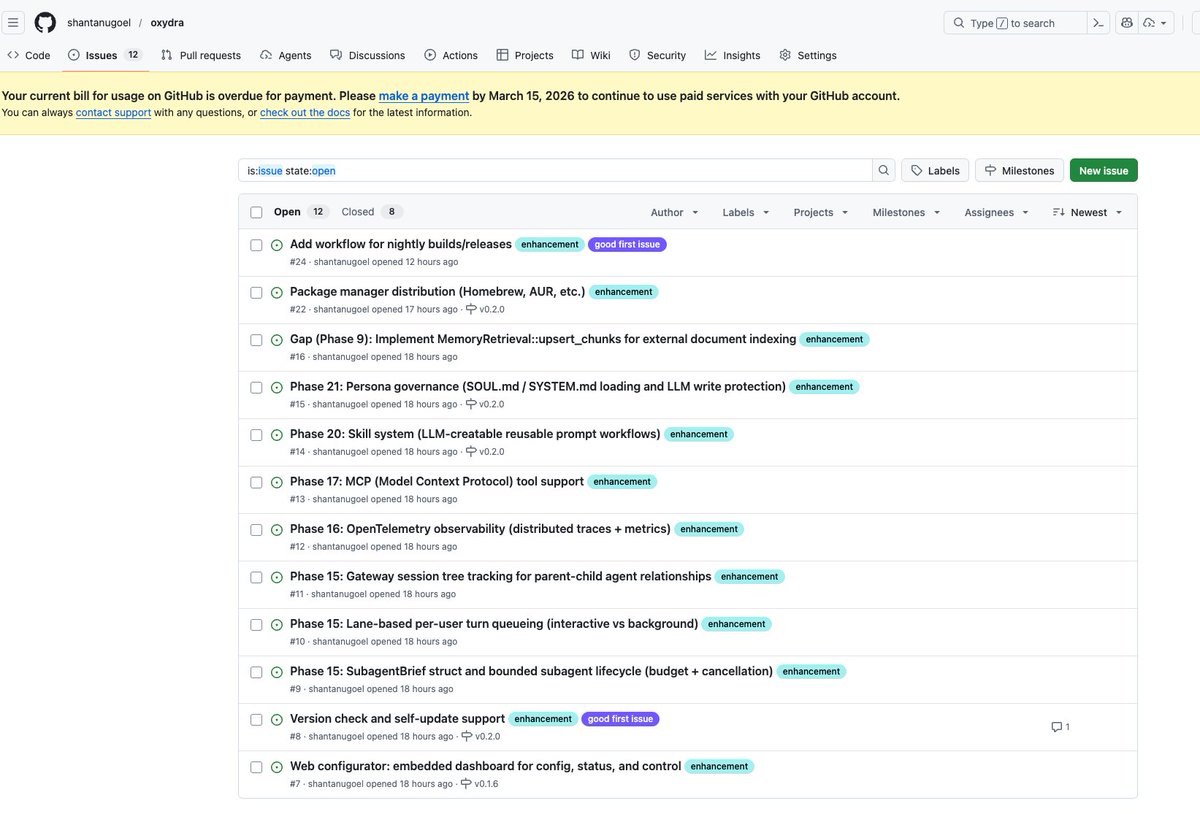Open the Copilot dropdown arrow in header
1200x814 pixels.
point(1156,22)
